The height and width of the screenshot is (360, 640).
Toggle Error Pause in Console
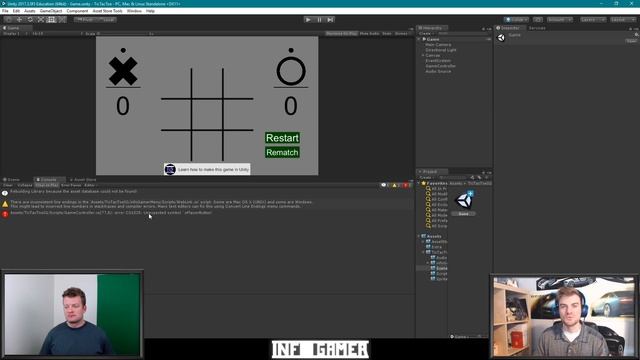[x=71, y=185]
